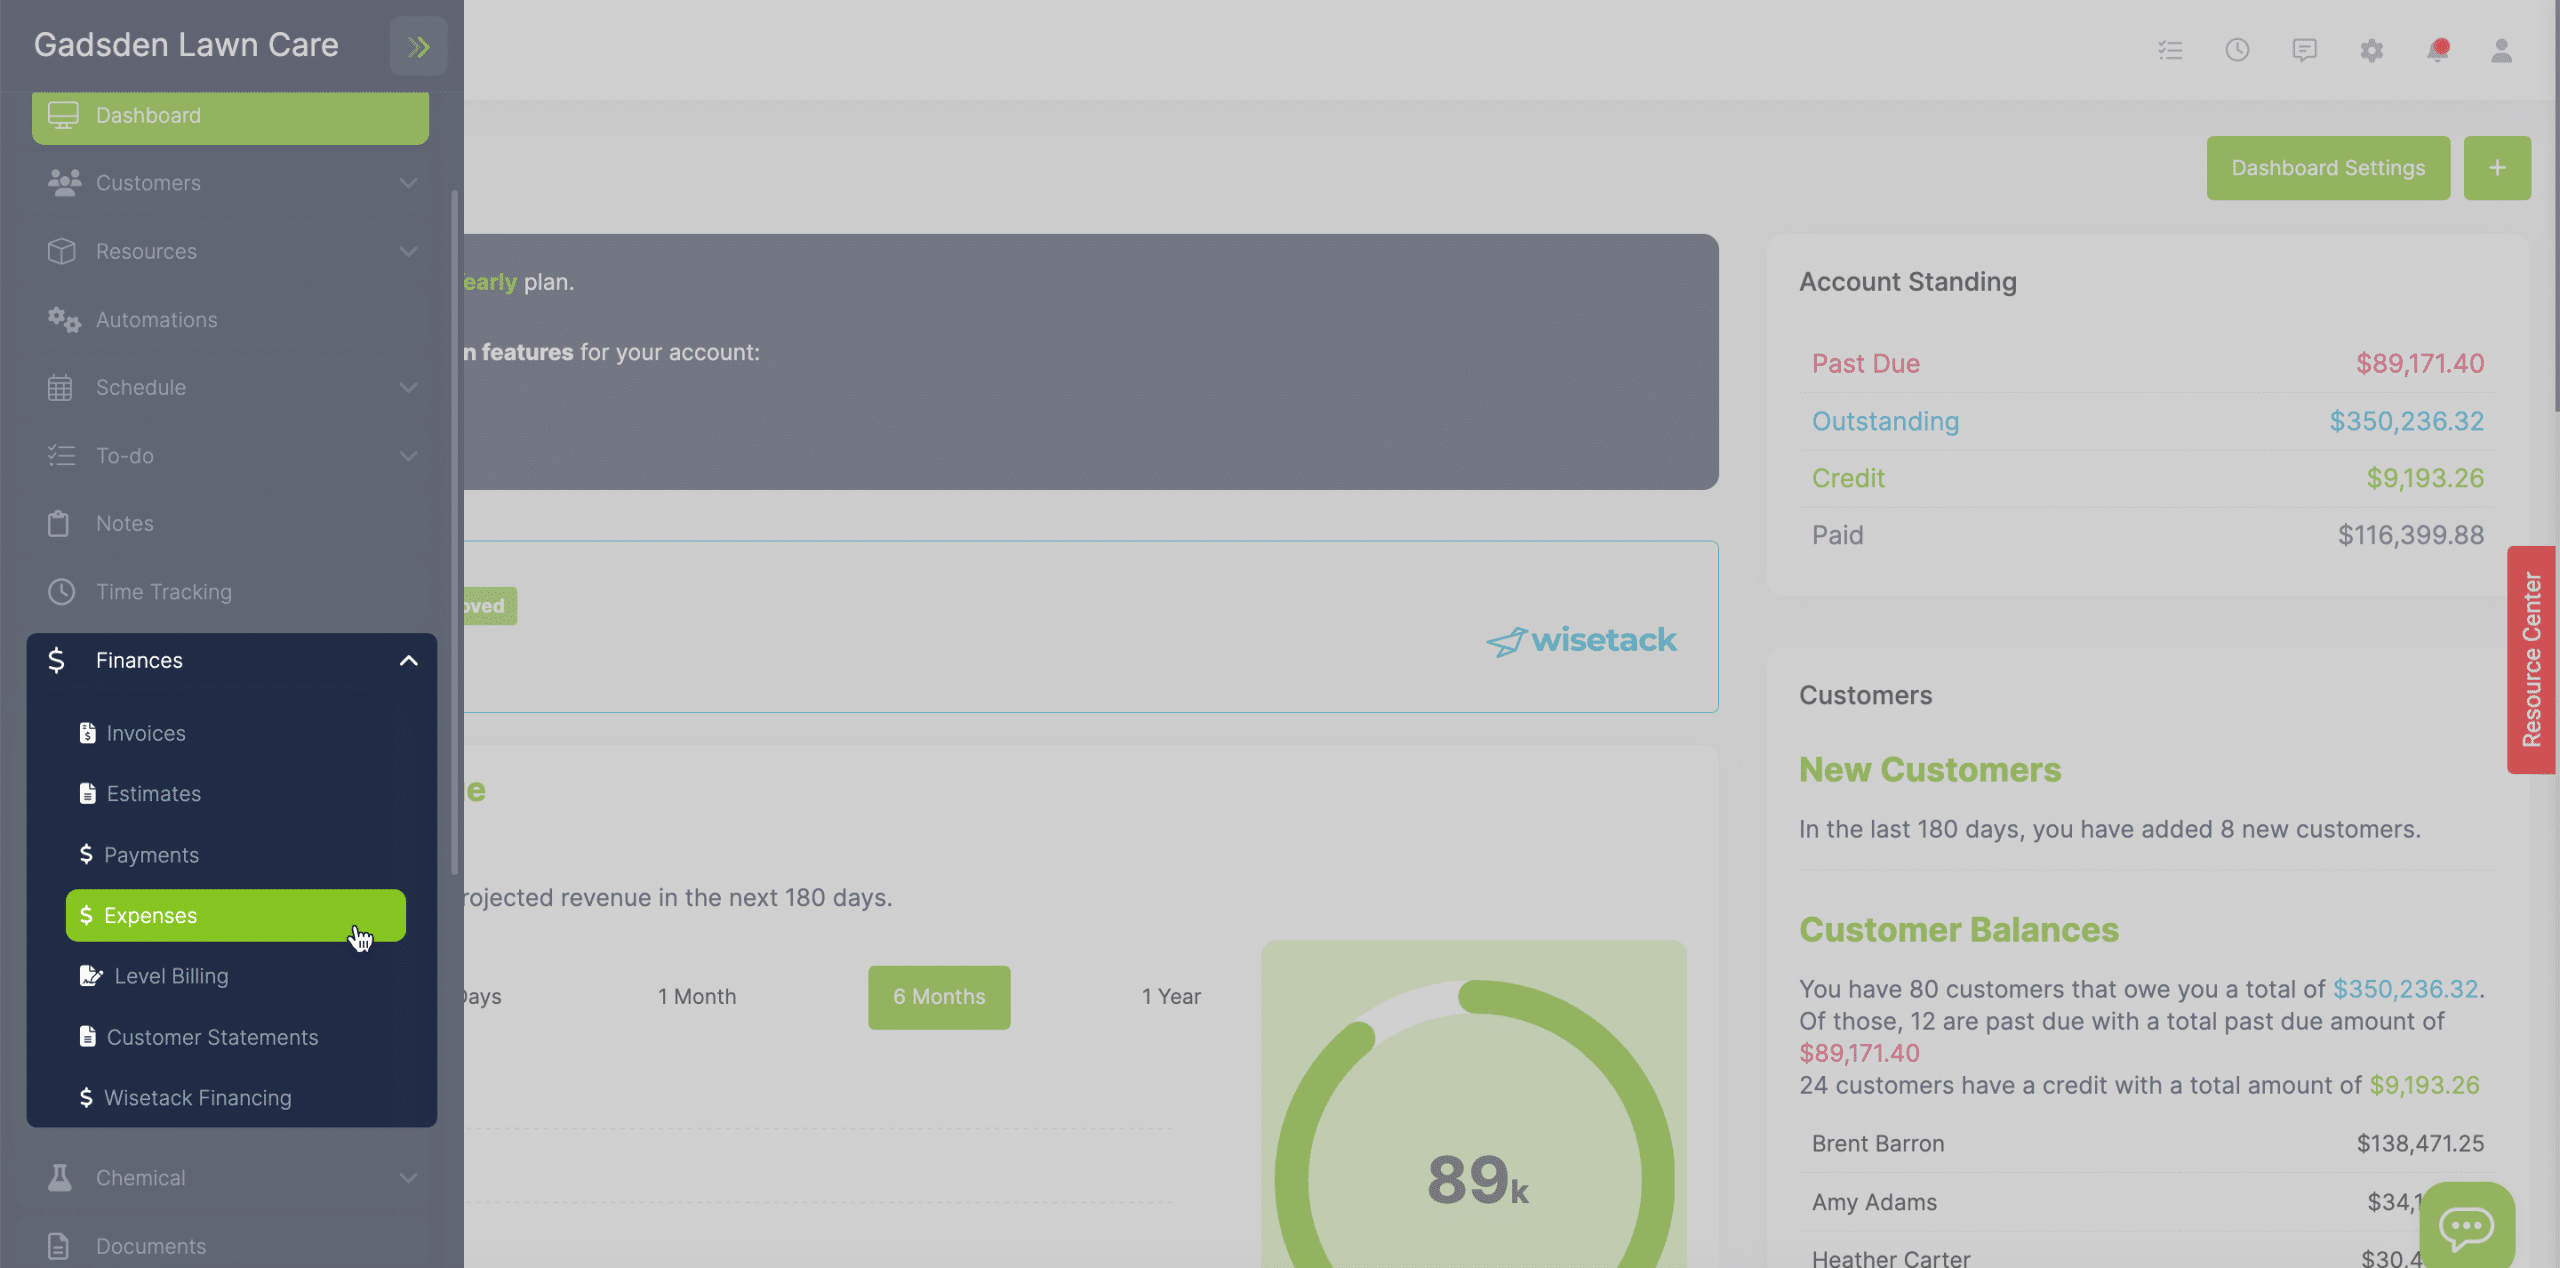Image resolution: width=2560 pixels, height=1268 pixels.
Task: Click the Customer Statements file icon
Action: [88, 1036]
